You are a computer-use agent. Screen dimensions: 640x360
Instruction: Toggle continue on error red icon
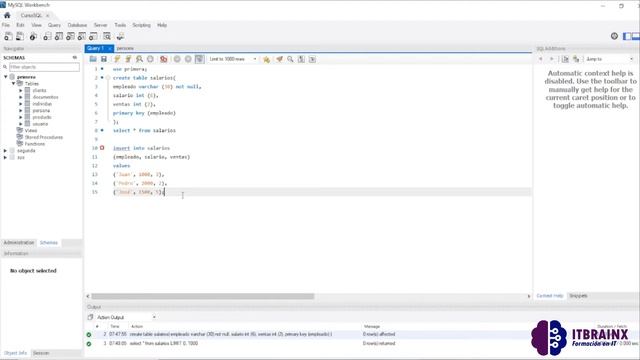coord(164,59)
